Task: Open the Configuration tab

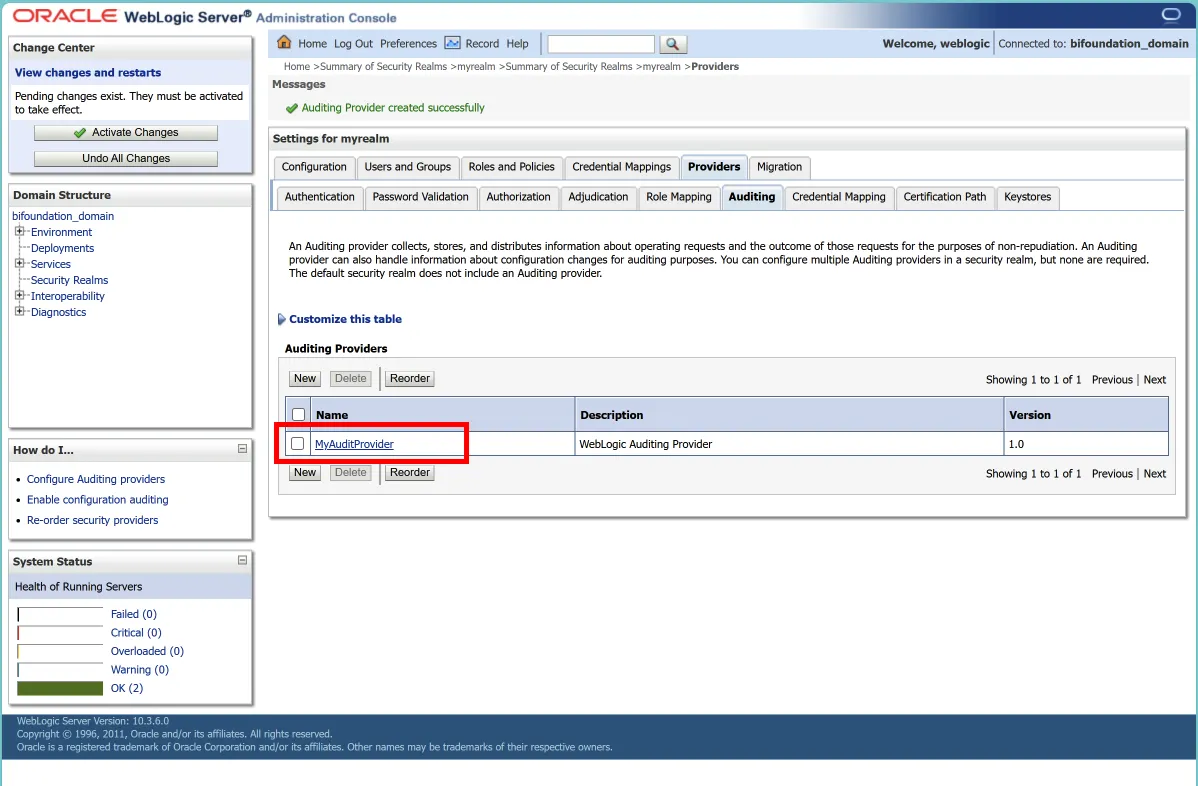Action: tap(314, 167)
